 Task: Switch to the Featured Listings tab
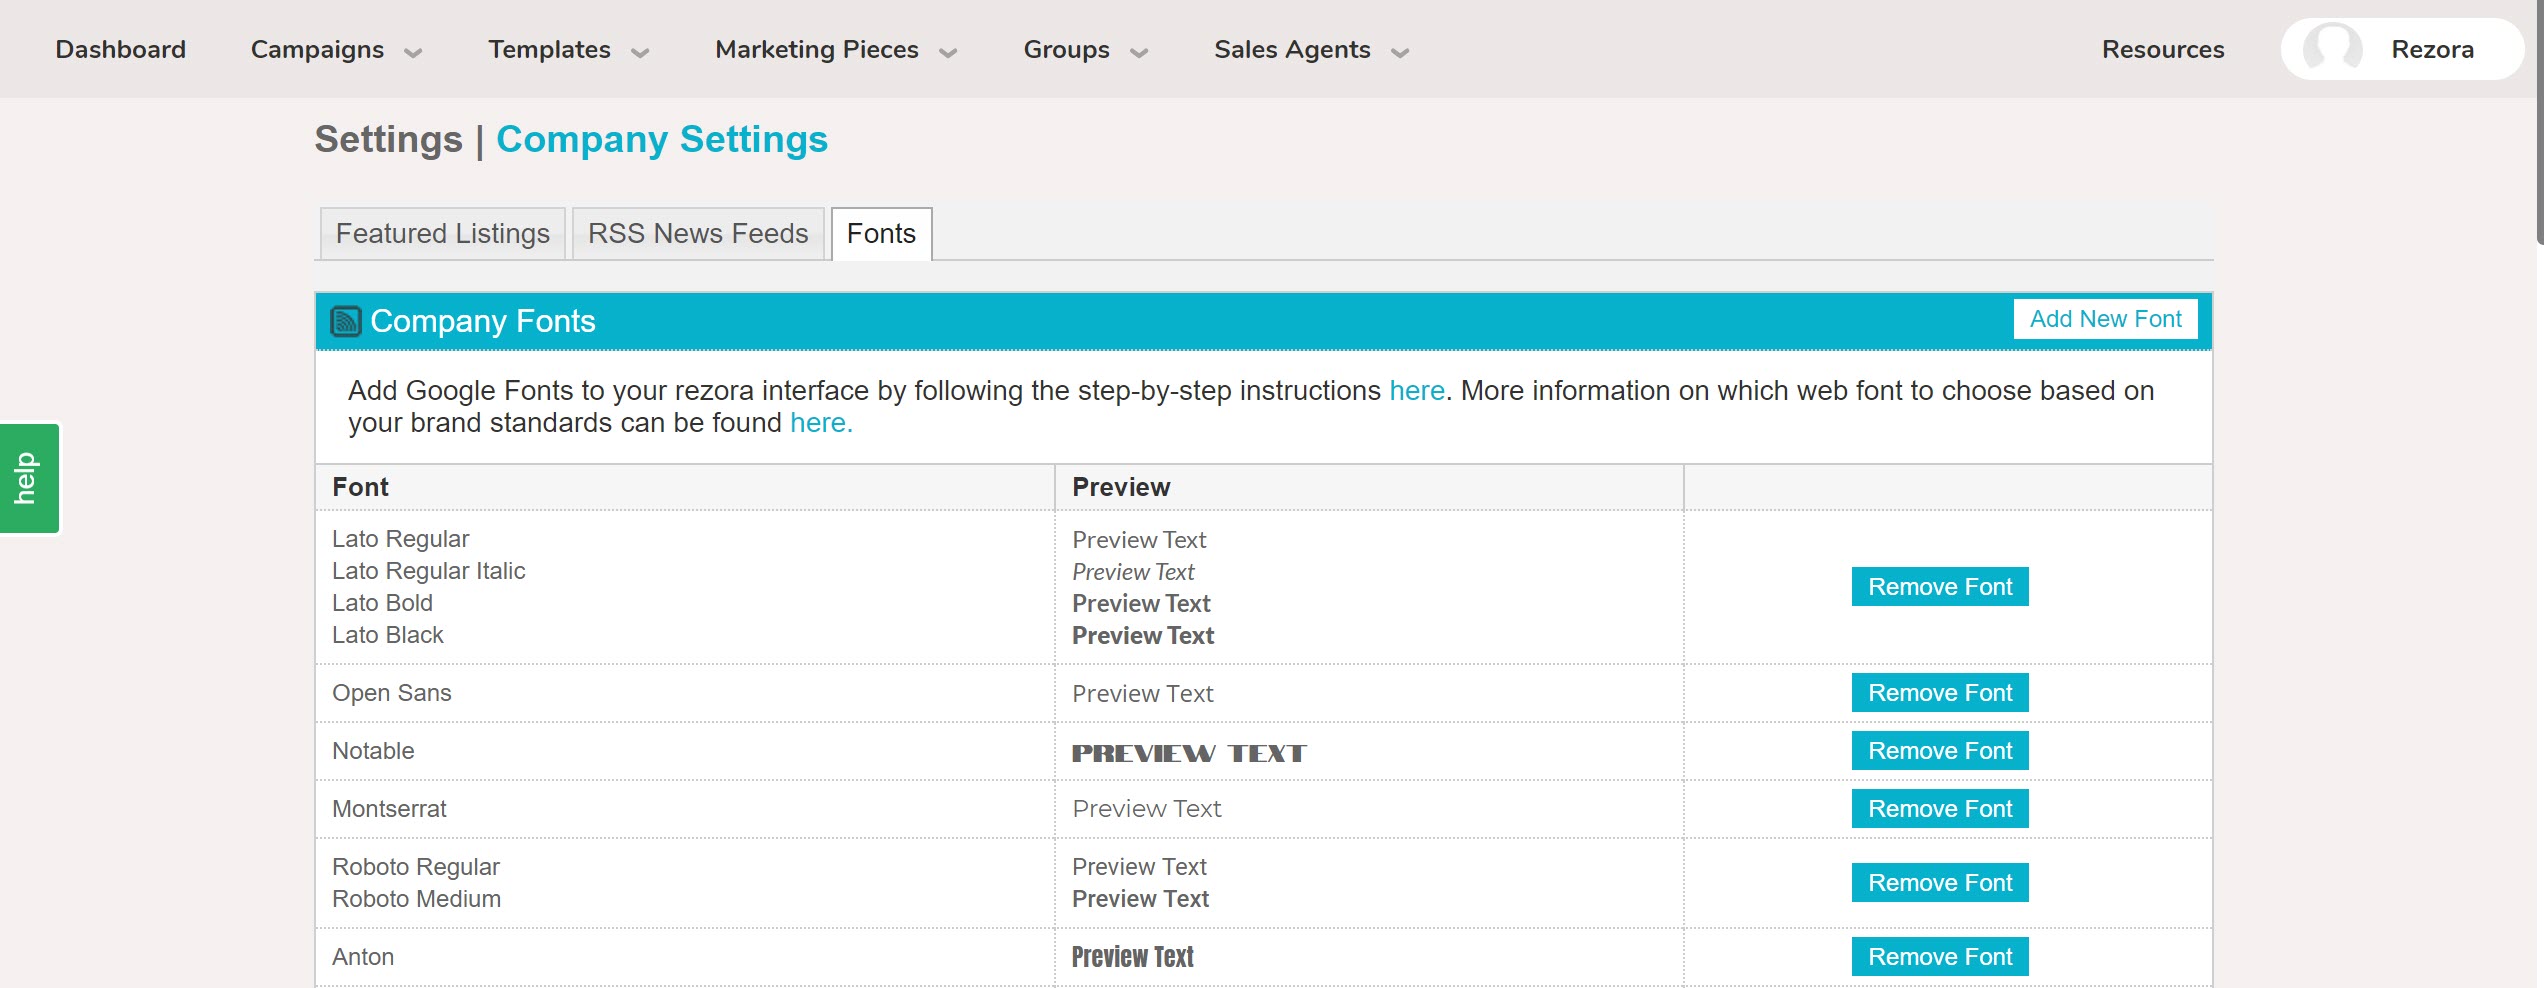tap(442, 234)
